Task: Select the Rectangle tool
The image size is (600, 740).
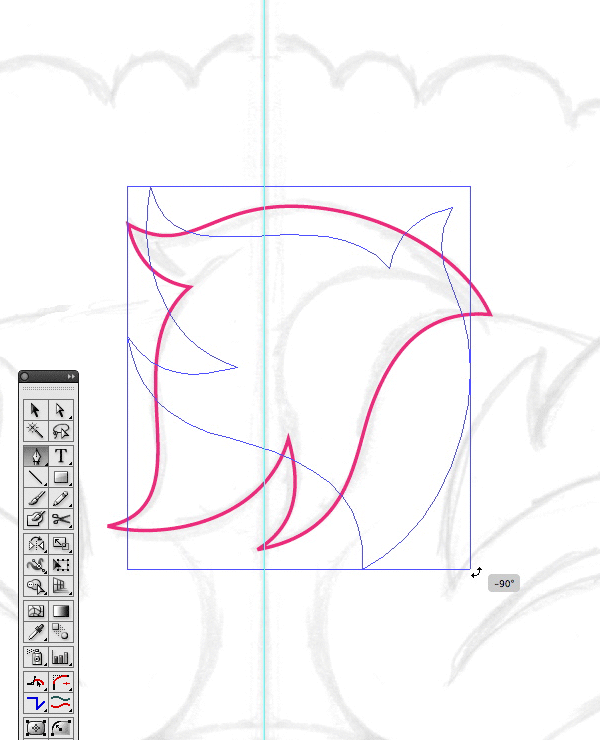Action: 61,477
